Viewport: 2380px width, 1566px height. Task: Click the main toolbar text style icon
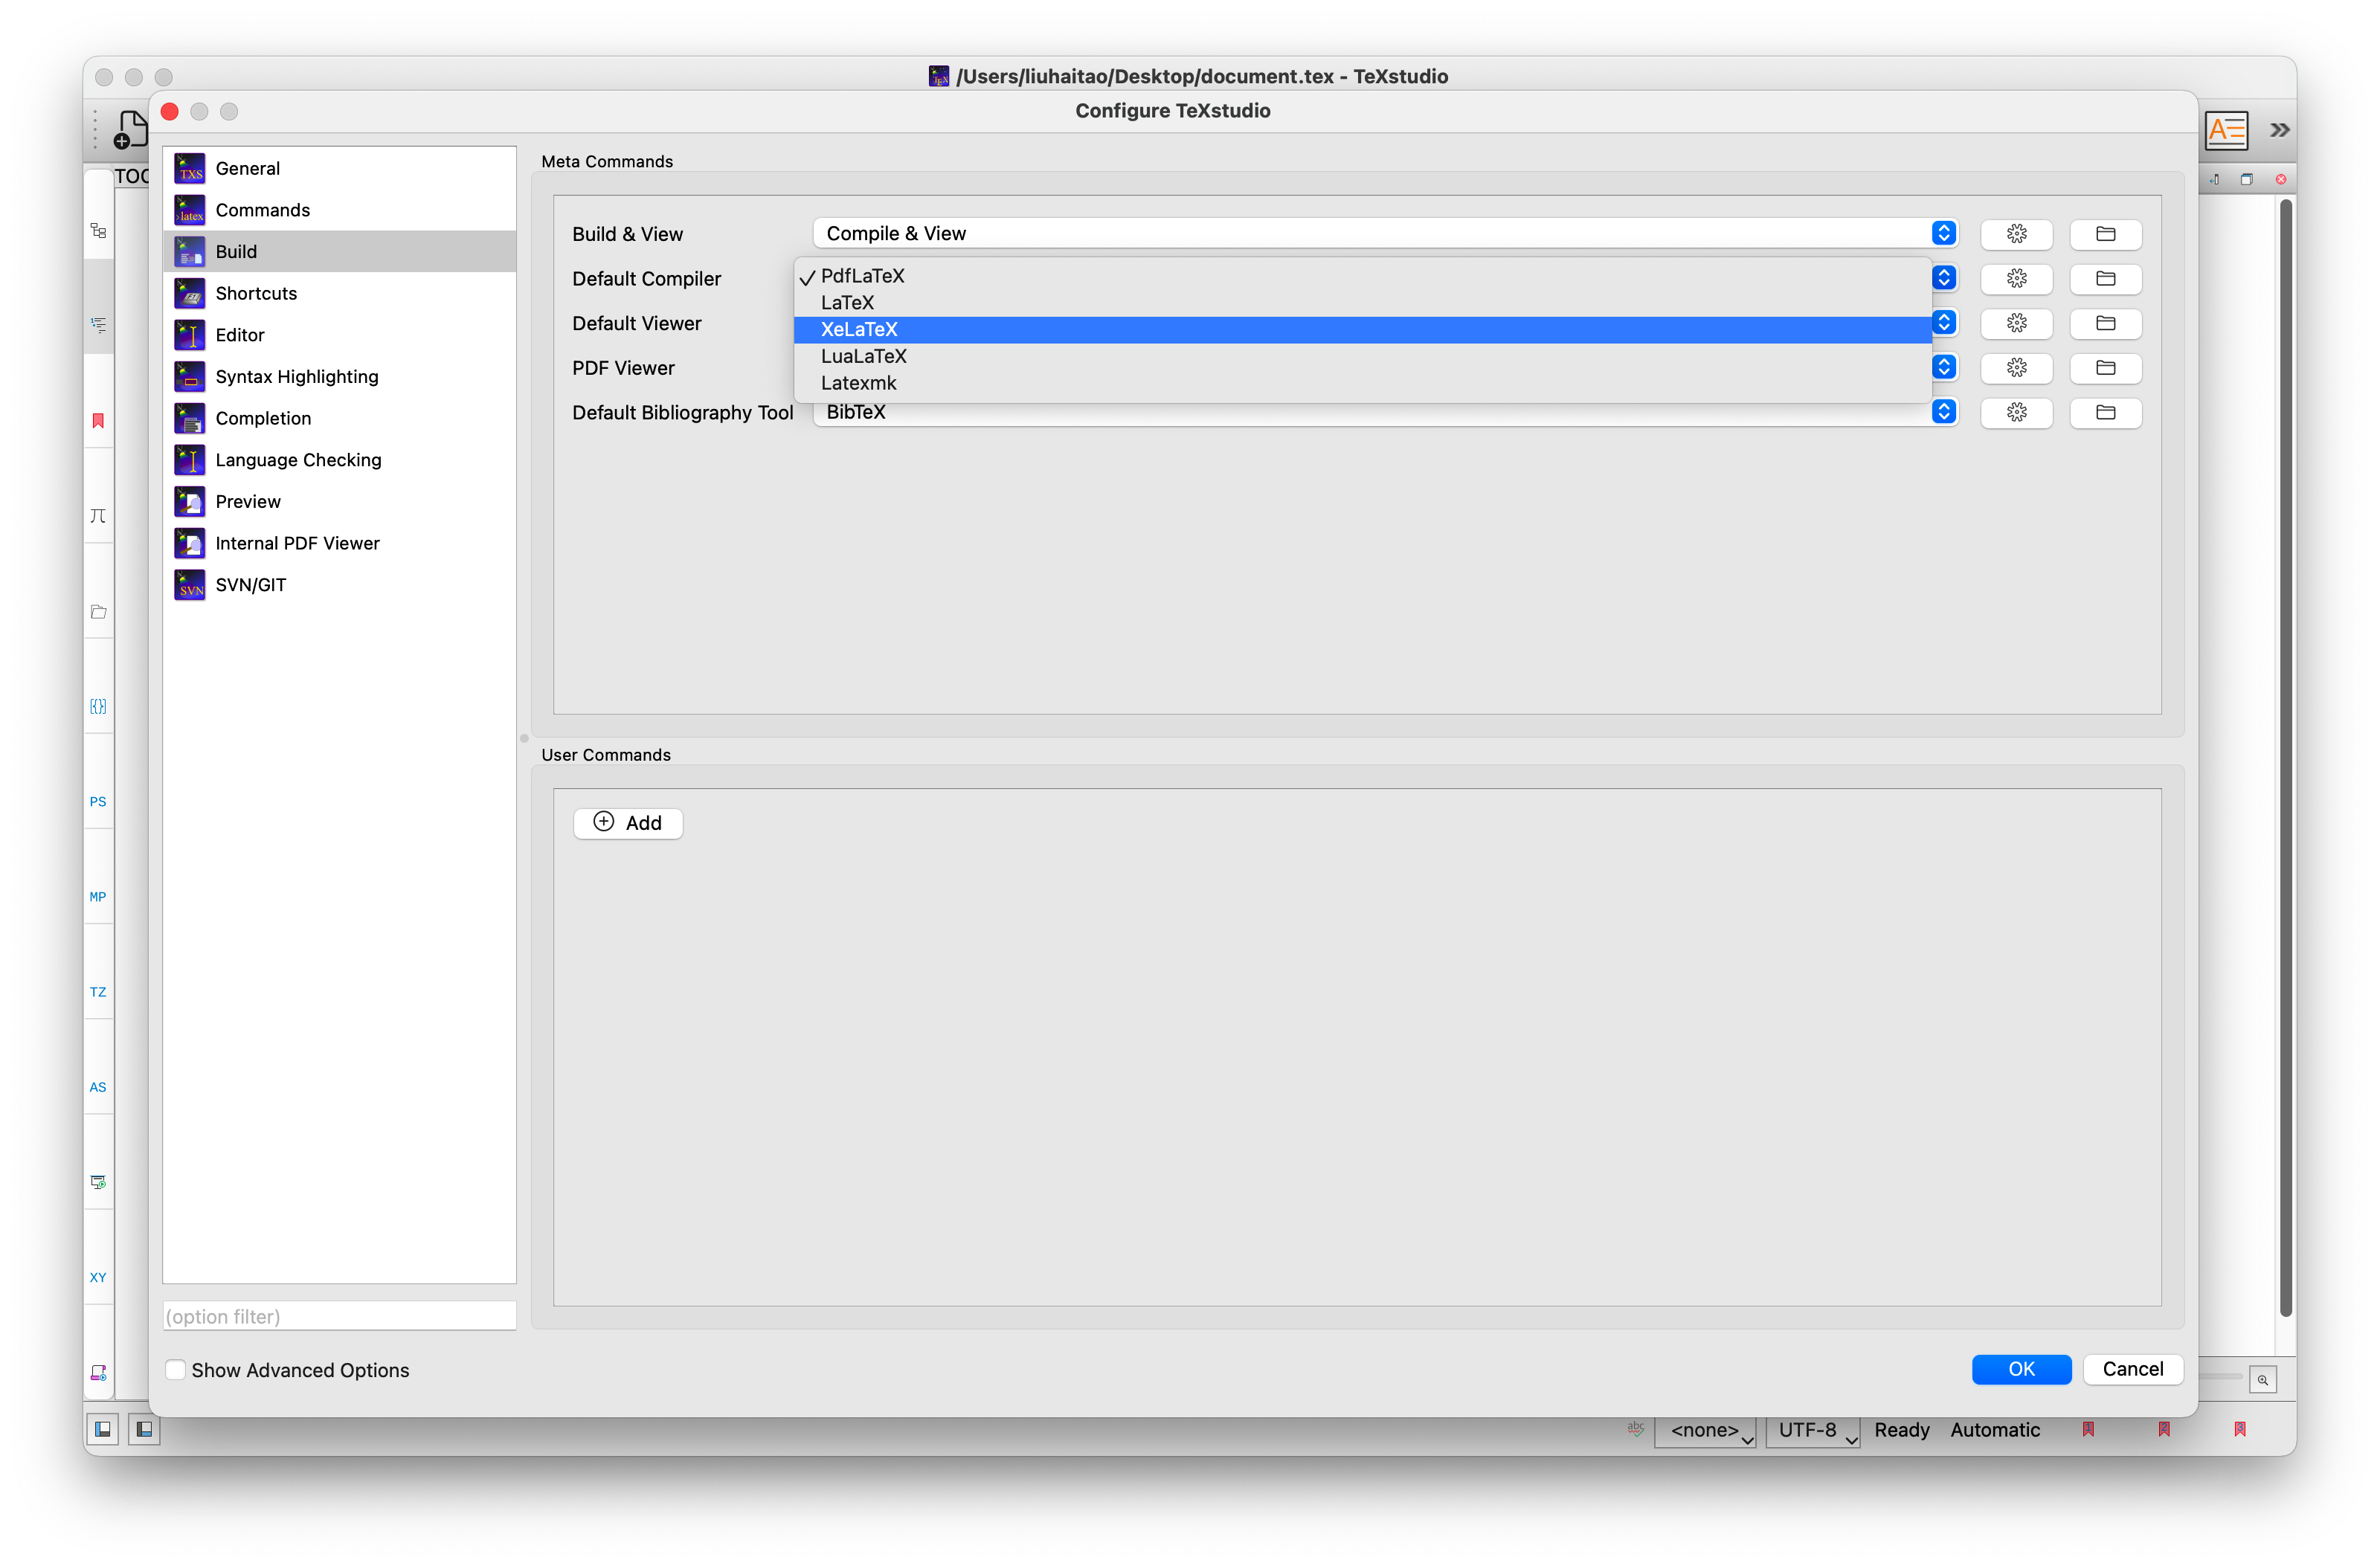coord(2227,130)
